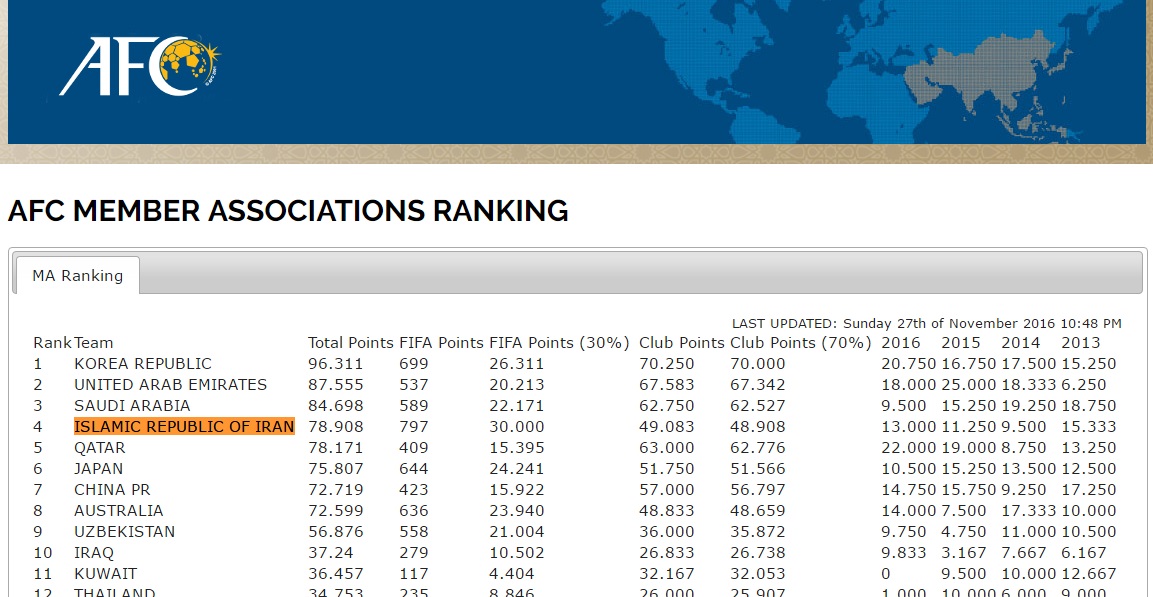Click Kuwait's total points 36.457
Screen dimensions: 1153x597
[335, 573]
